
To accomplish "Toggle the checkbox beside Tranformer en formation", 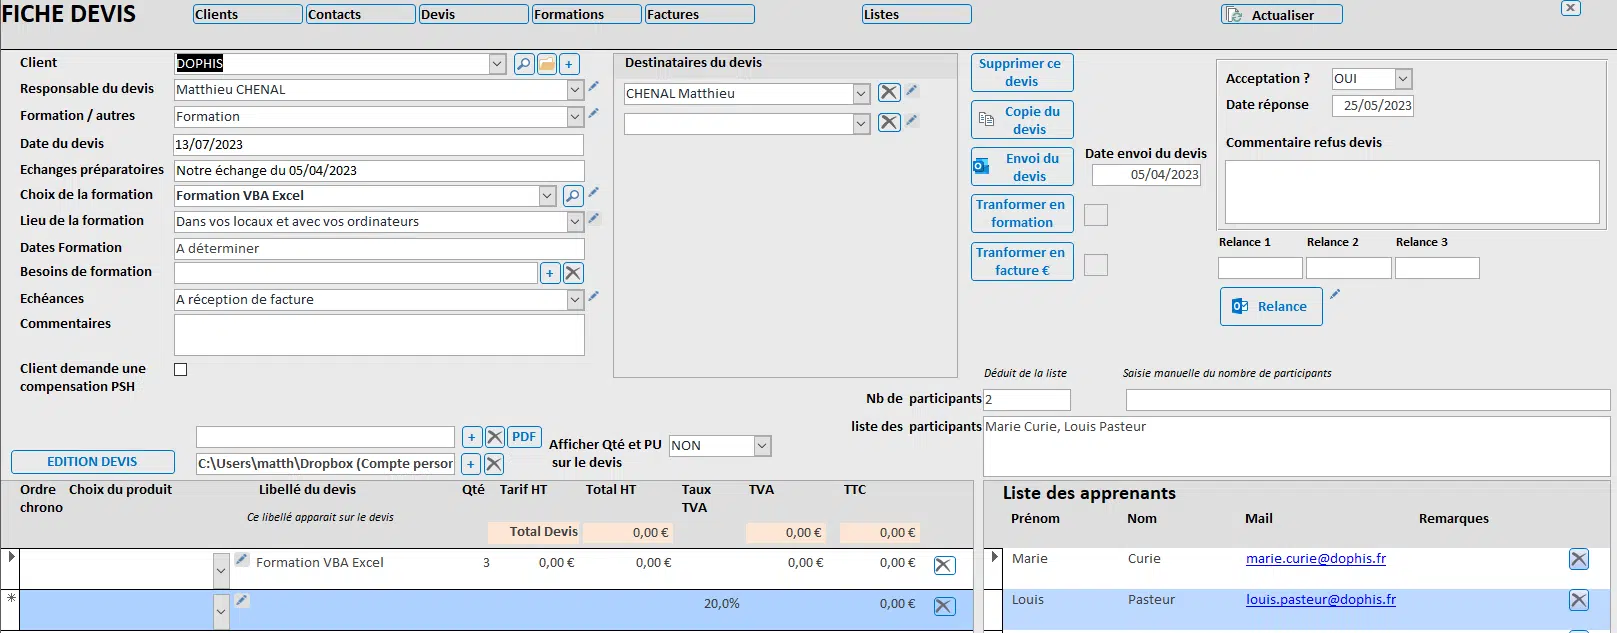I will click(x=1096, y=215).
